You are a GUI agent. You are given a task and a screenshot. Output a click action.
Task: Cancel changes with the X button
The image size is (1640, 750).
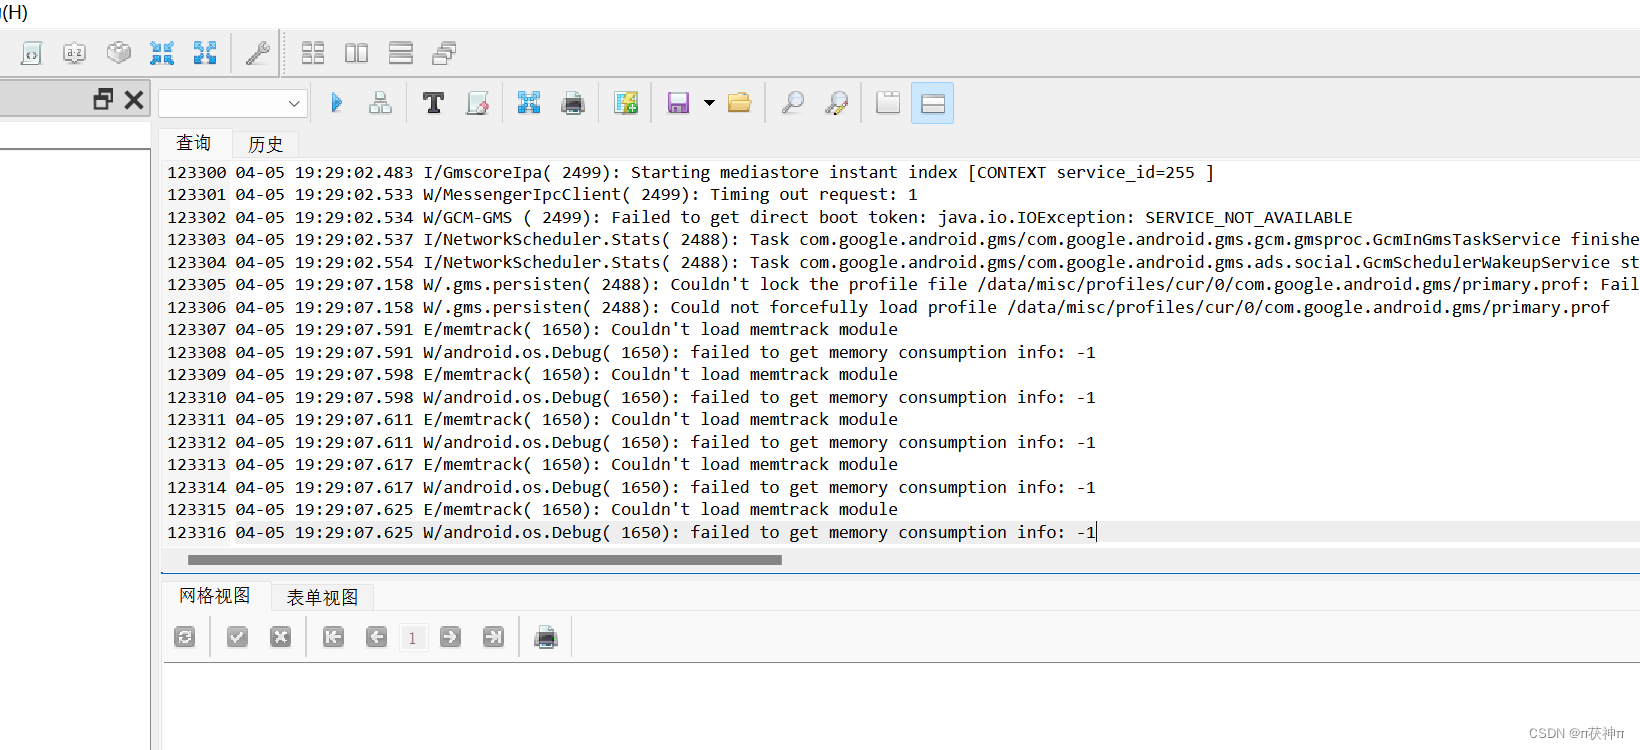tap(281, 637)
